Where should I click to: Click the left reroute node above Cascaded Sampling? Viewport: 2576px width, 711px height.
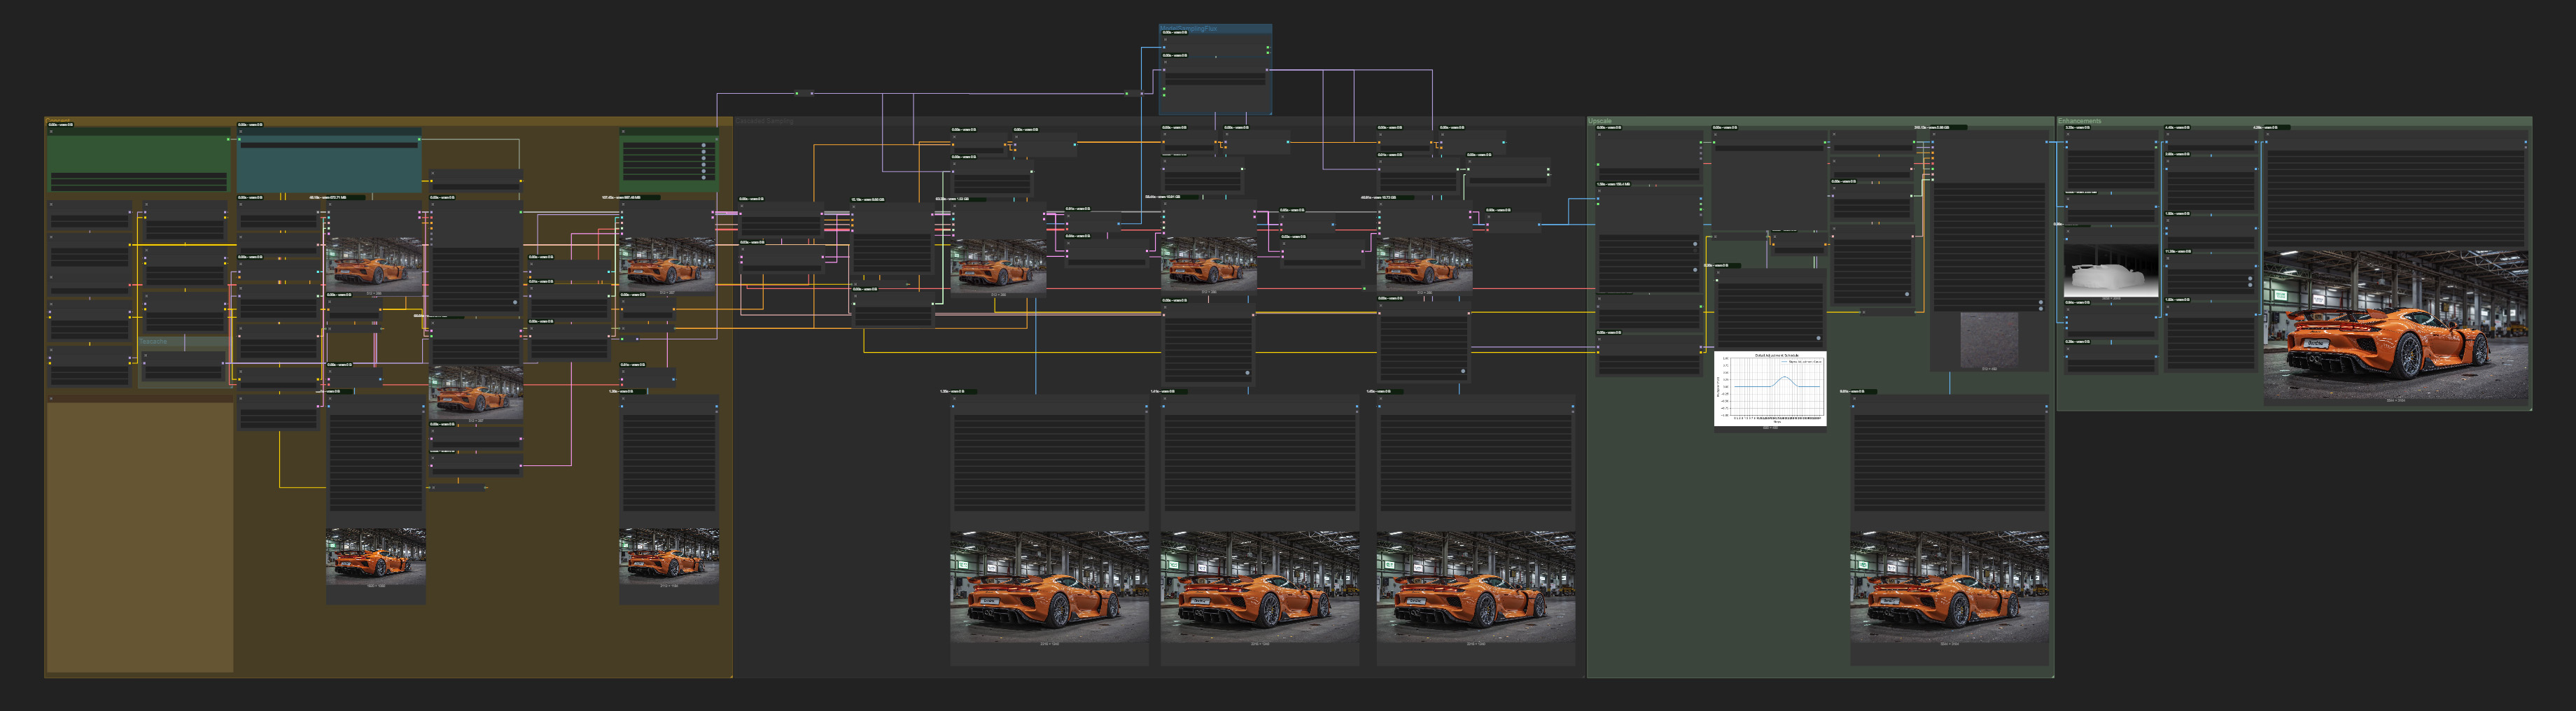(803, 93)
